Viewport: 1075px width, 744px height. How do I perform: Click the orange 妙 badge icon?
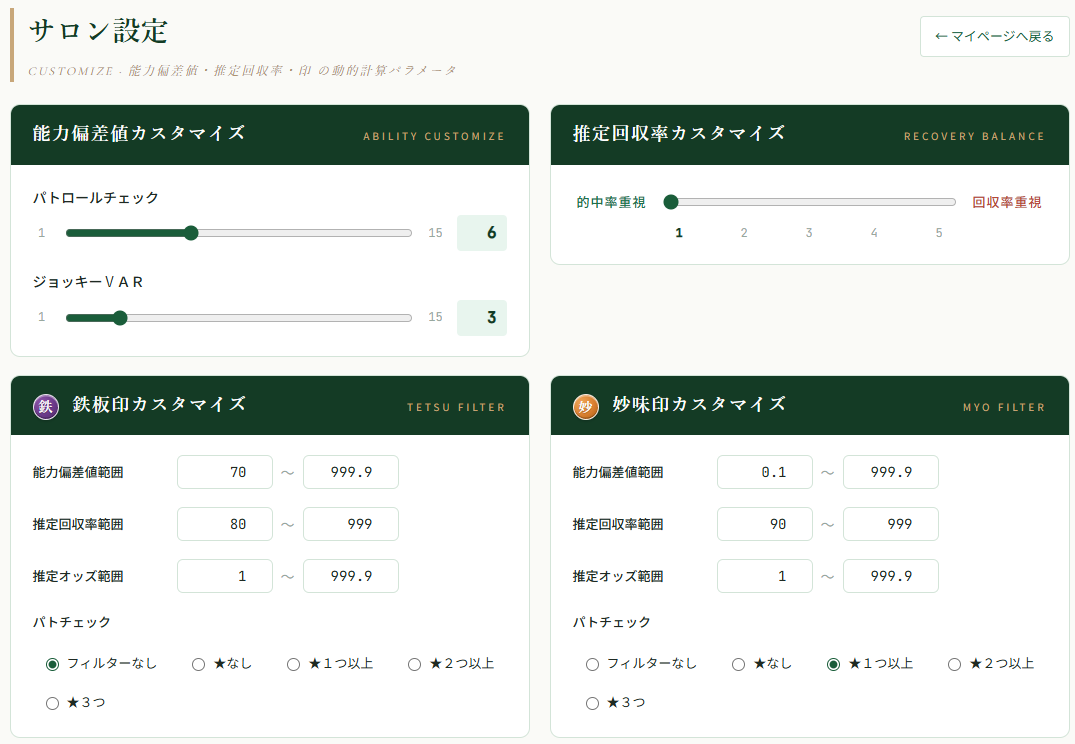click(x=585, y=407)
